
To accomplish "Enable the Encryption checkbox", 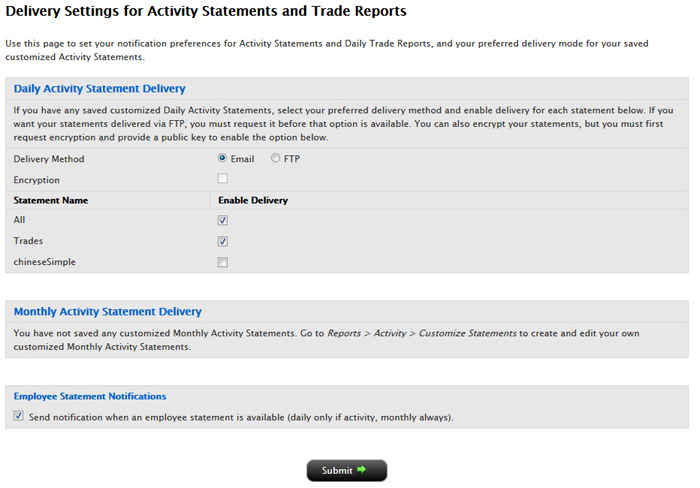I will tap(222, 179).
